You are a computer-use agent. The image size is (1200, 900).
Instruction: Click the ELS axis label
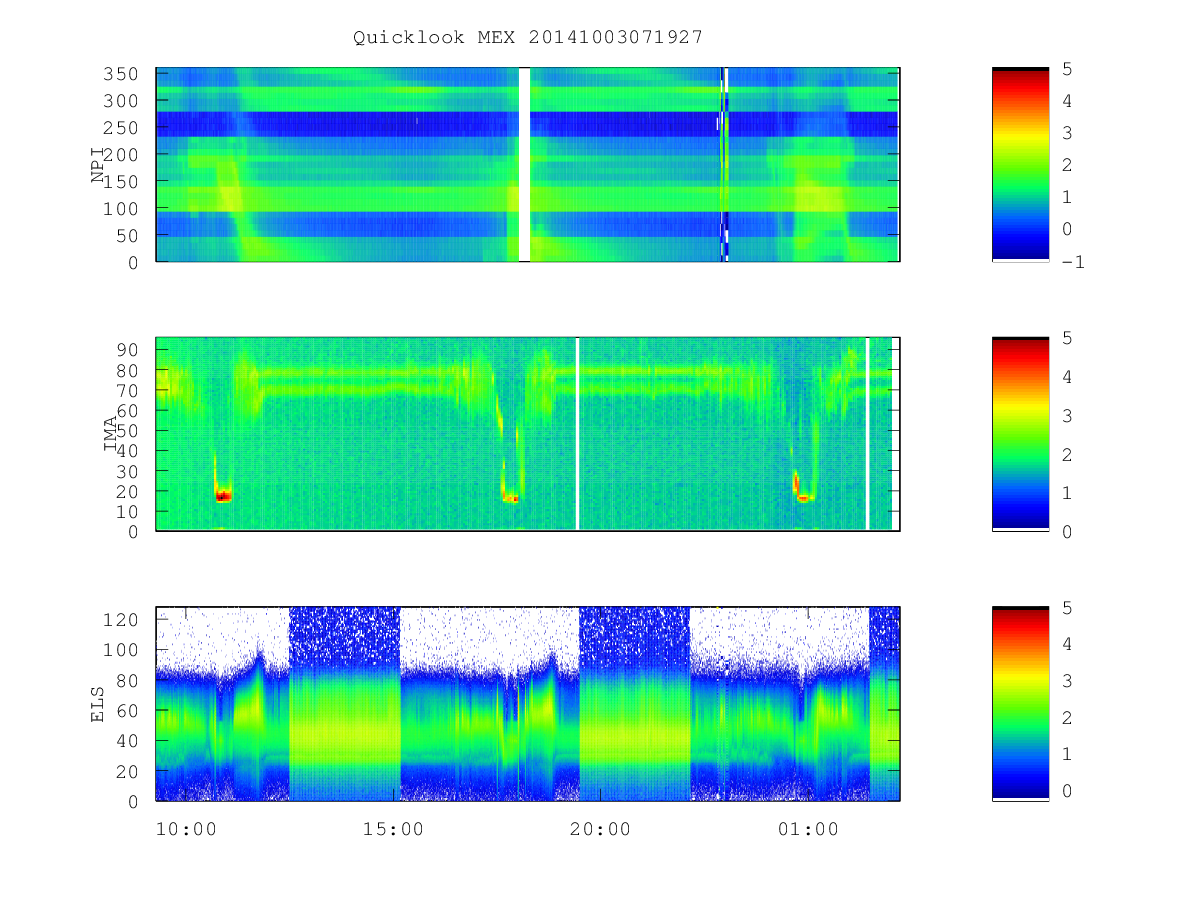point(98,704)
